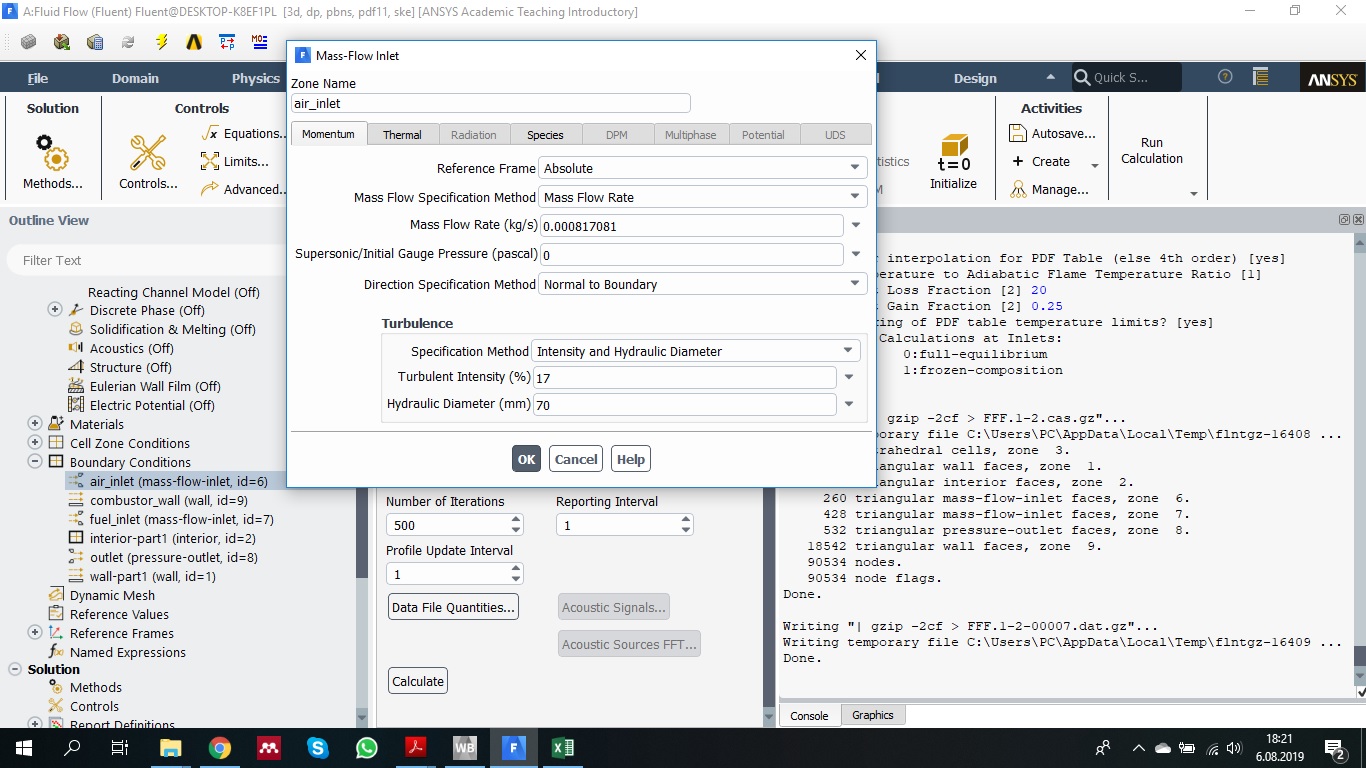Click the MO lines toolbar icon

[260, 42]
